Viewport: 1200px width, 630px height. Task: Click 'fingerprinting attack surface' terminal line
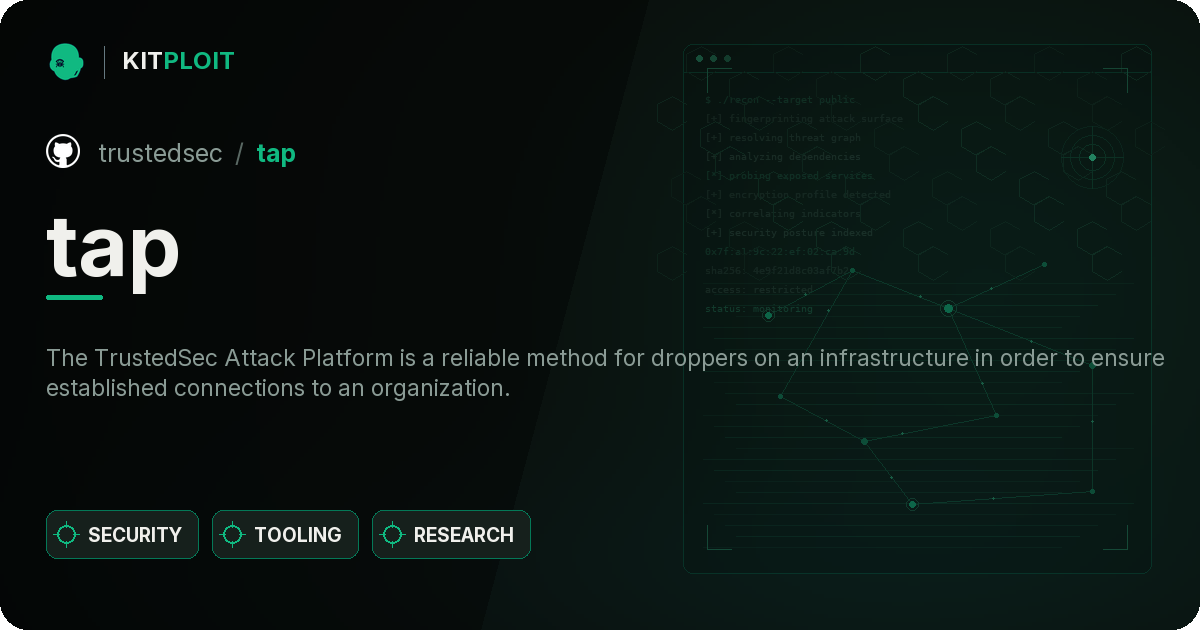803,119
